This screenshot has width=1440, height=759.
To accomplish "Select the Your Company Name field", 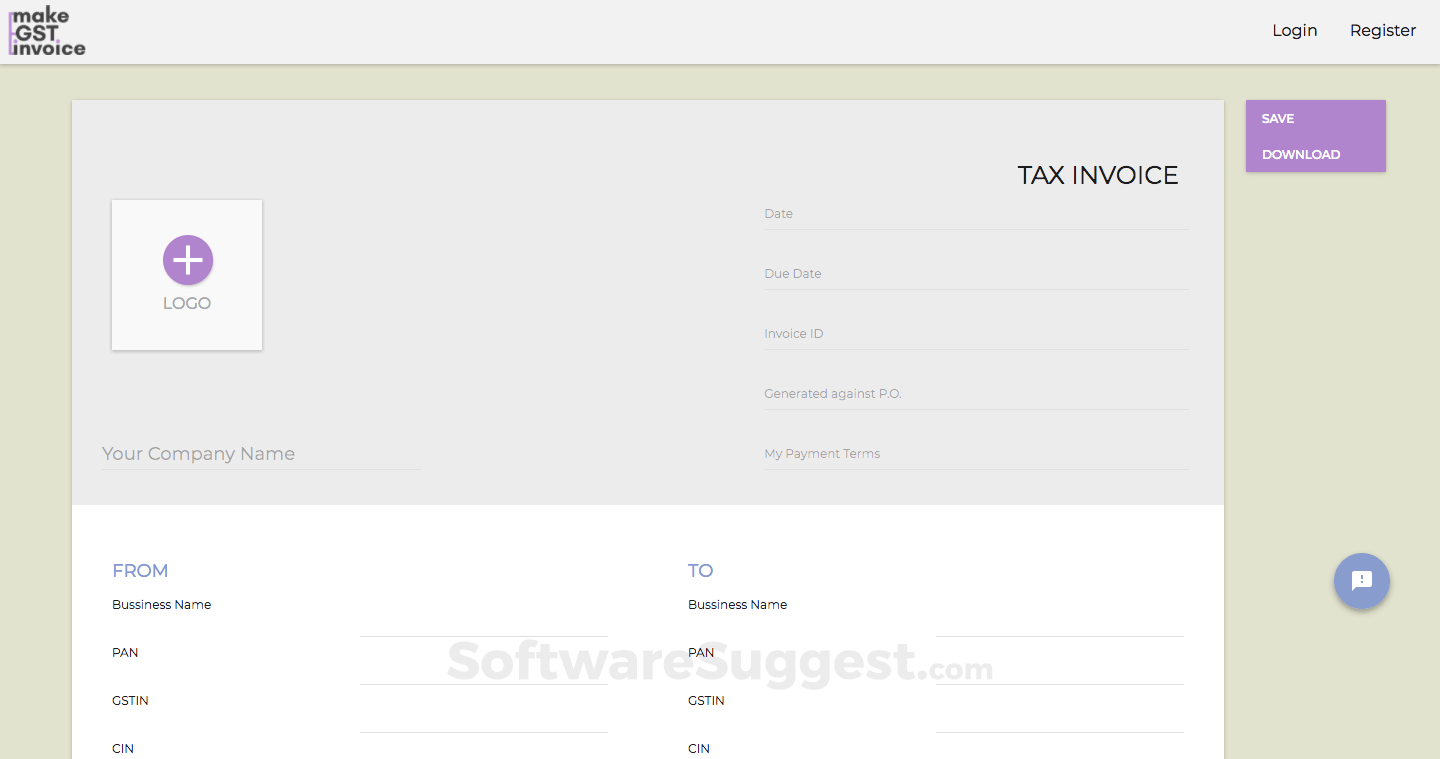I will [x=260, y=454].
